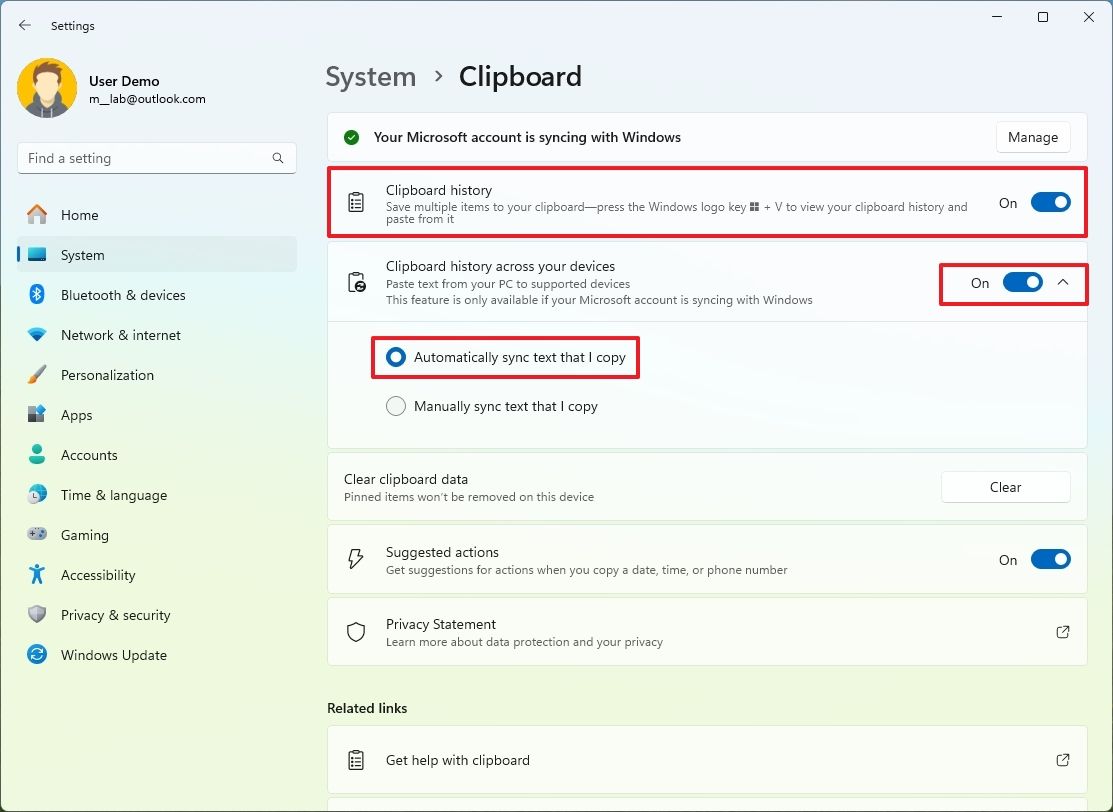Select the Accounts icon

39,455
